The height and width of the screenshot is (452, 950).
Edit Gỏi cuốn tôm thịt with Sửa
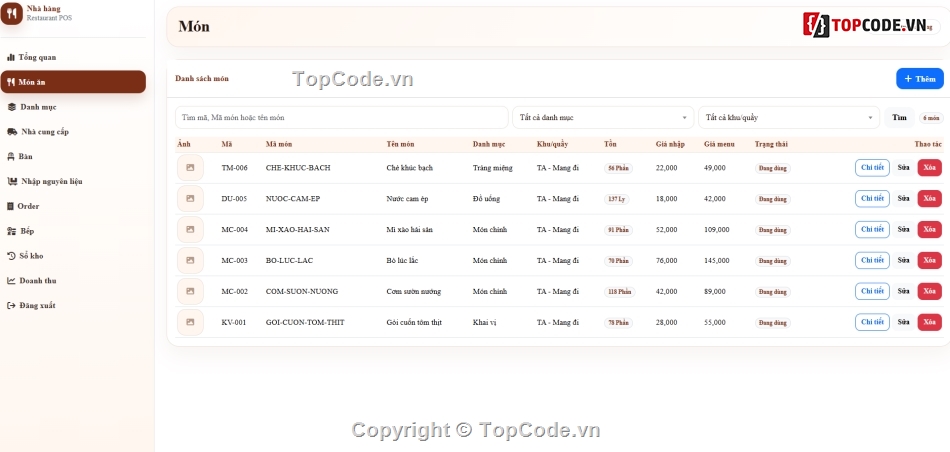[x=903, y=322]
